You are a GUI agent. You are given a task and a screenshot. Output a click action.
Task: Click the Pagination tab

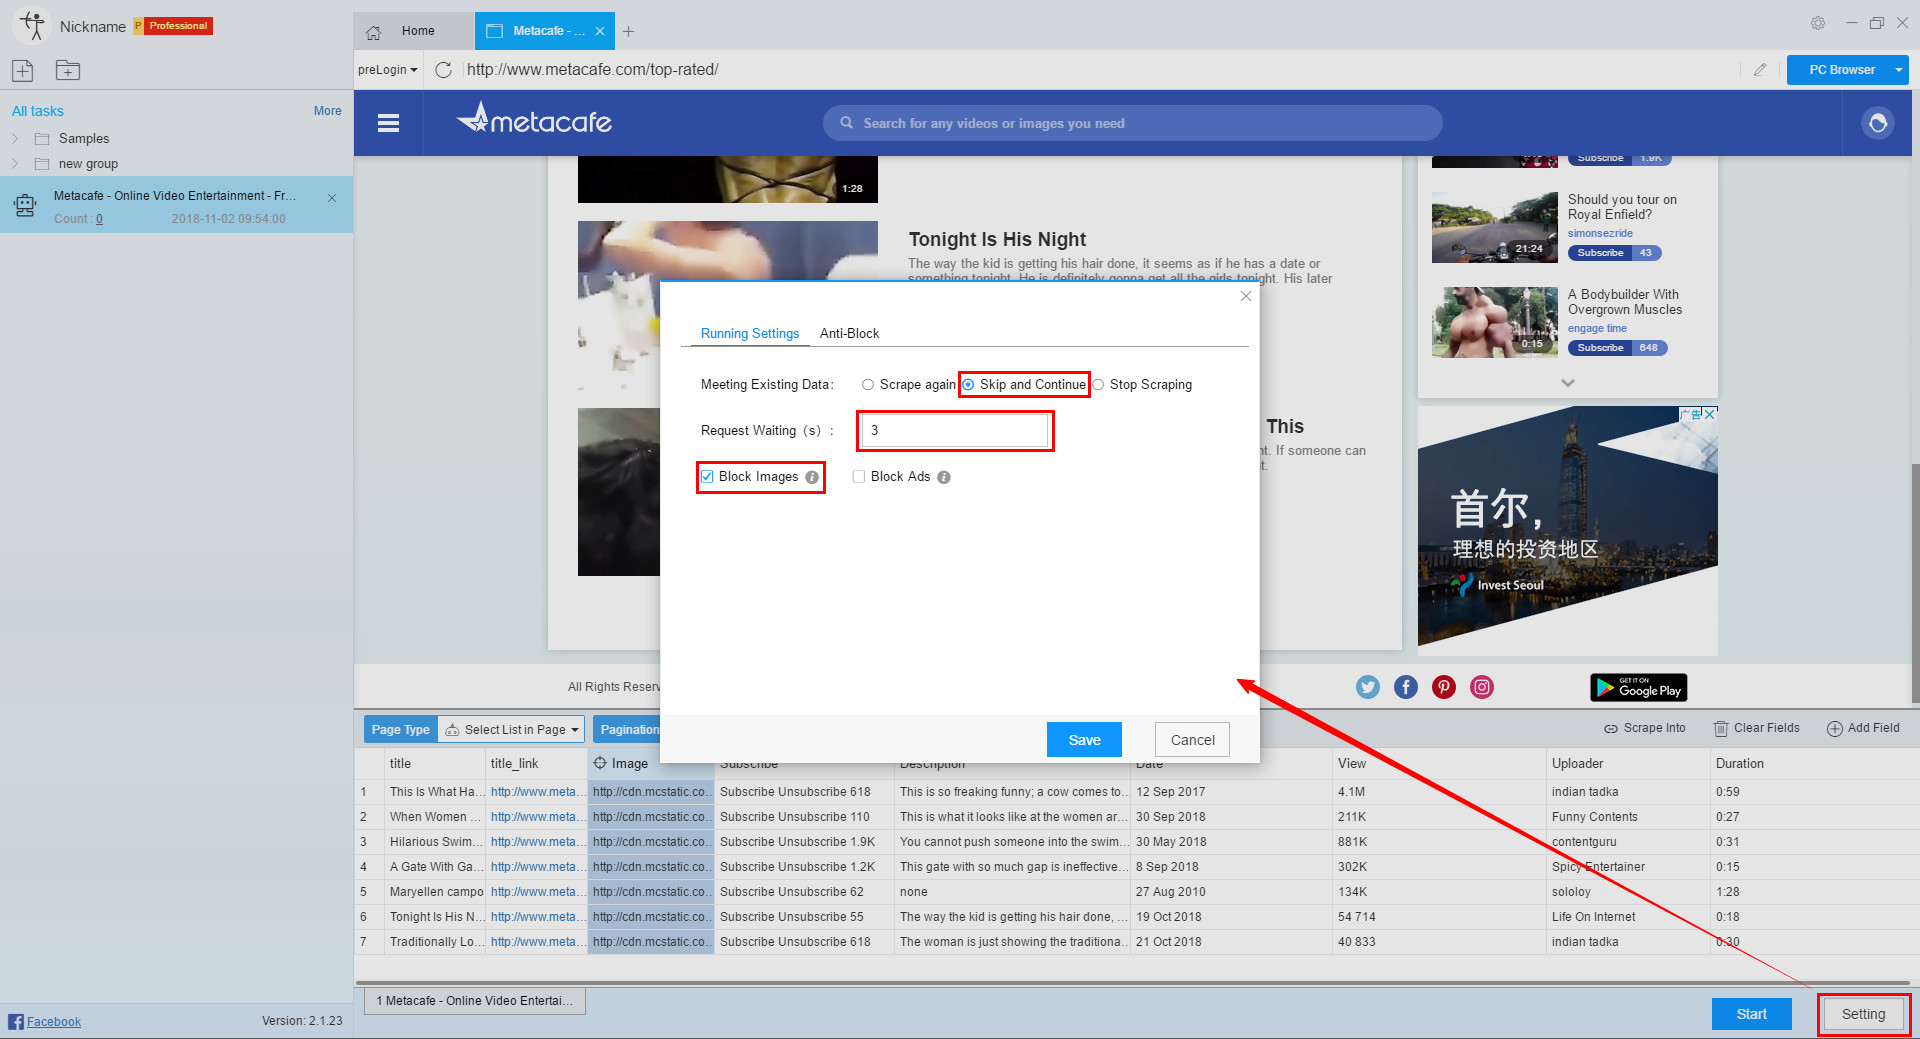pyautogui.click(x=628, y=730)
